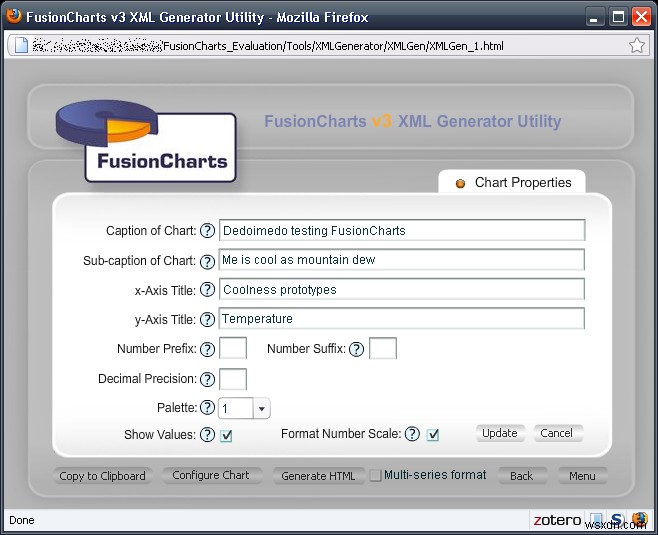Click the Decimal Precision help icon
Viewport: 658px width, 535px height.
click(207, 379)
